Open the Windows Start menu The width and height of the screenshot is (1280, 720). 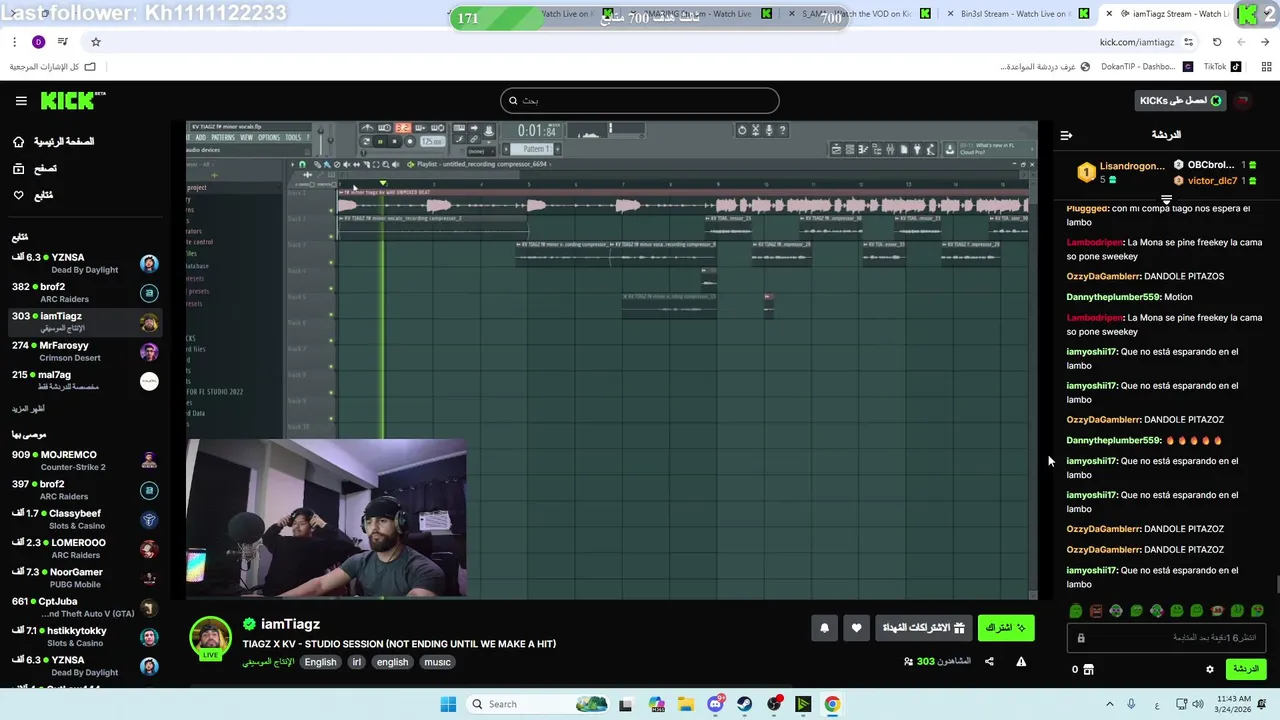(448, 704)
